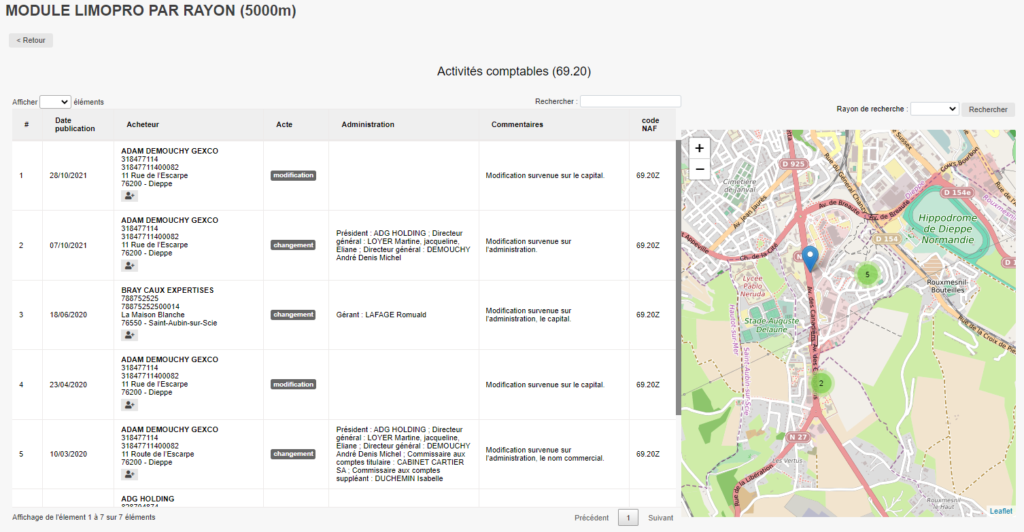Click add-contact icon in row 1
This screenshot has width=1024, height=532.
point(130,197)
